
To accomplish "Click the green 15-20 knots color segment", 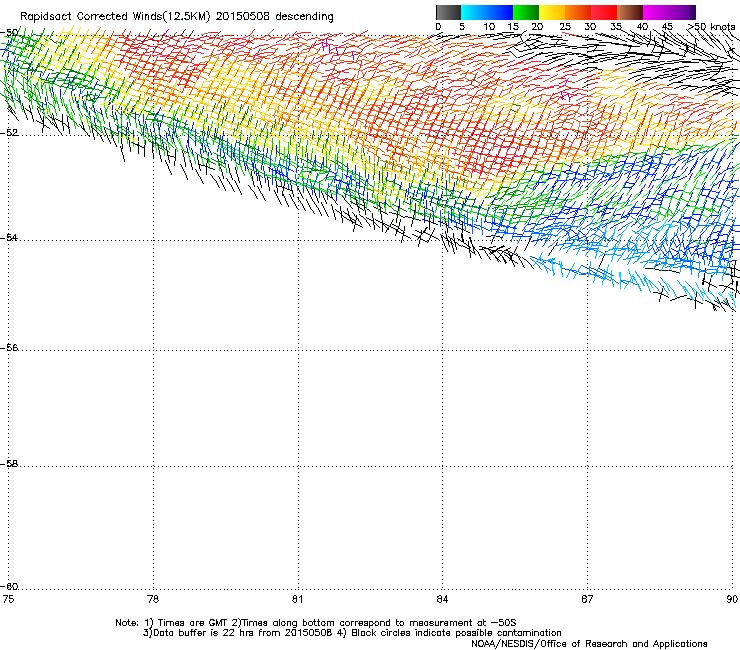I will coord(526,12).
